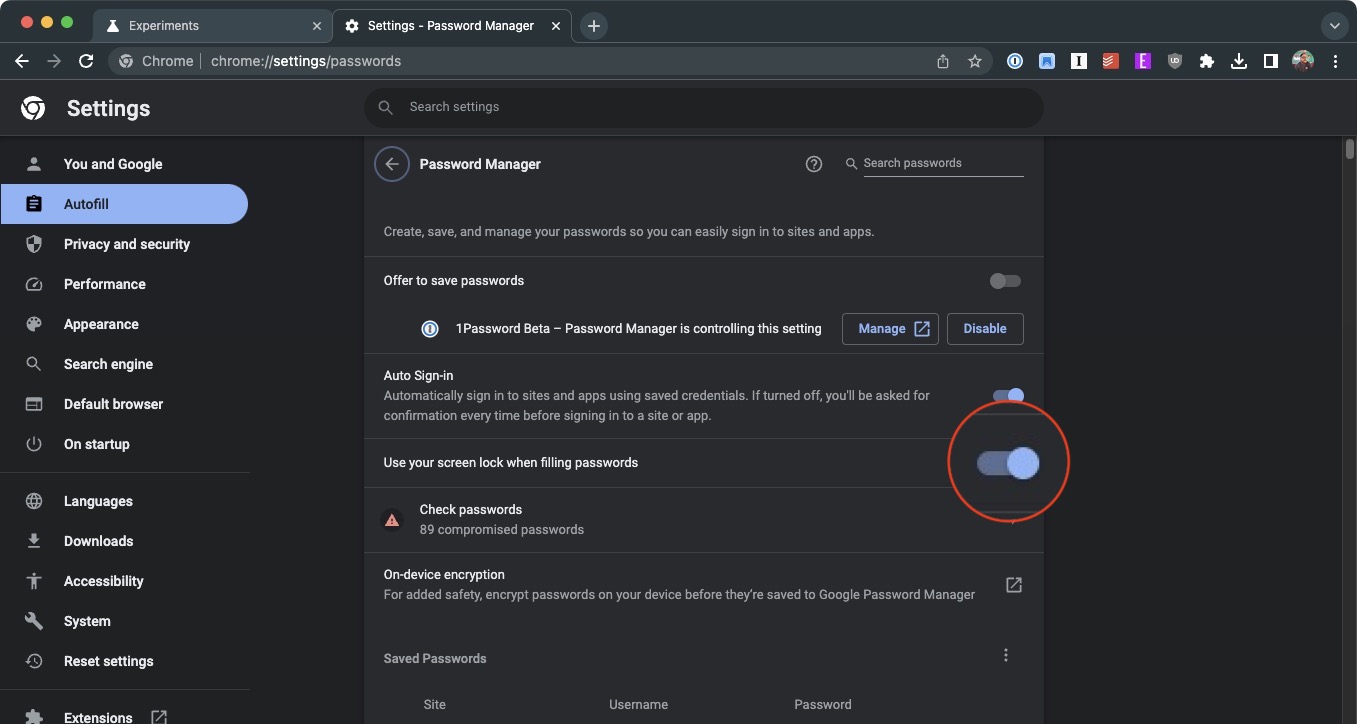Open Appearance settings
Screen dimensions: 1357x724
click(101, 324)
